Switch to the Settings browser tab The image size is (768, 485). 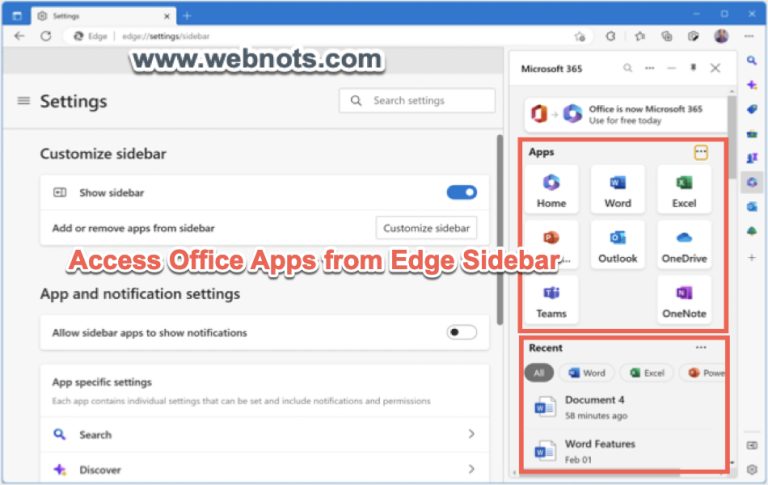104,16
